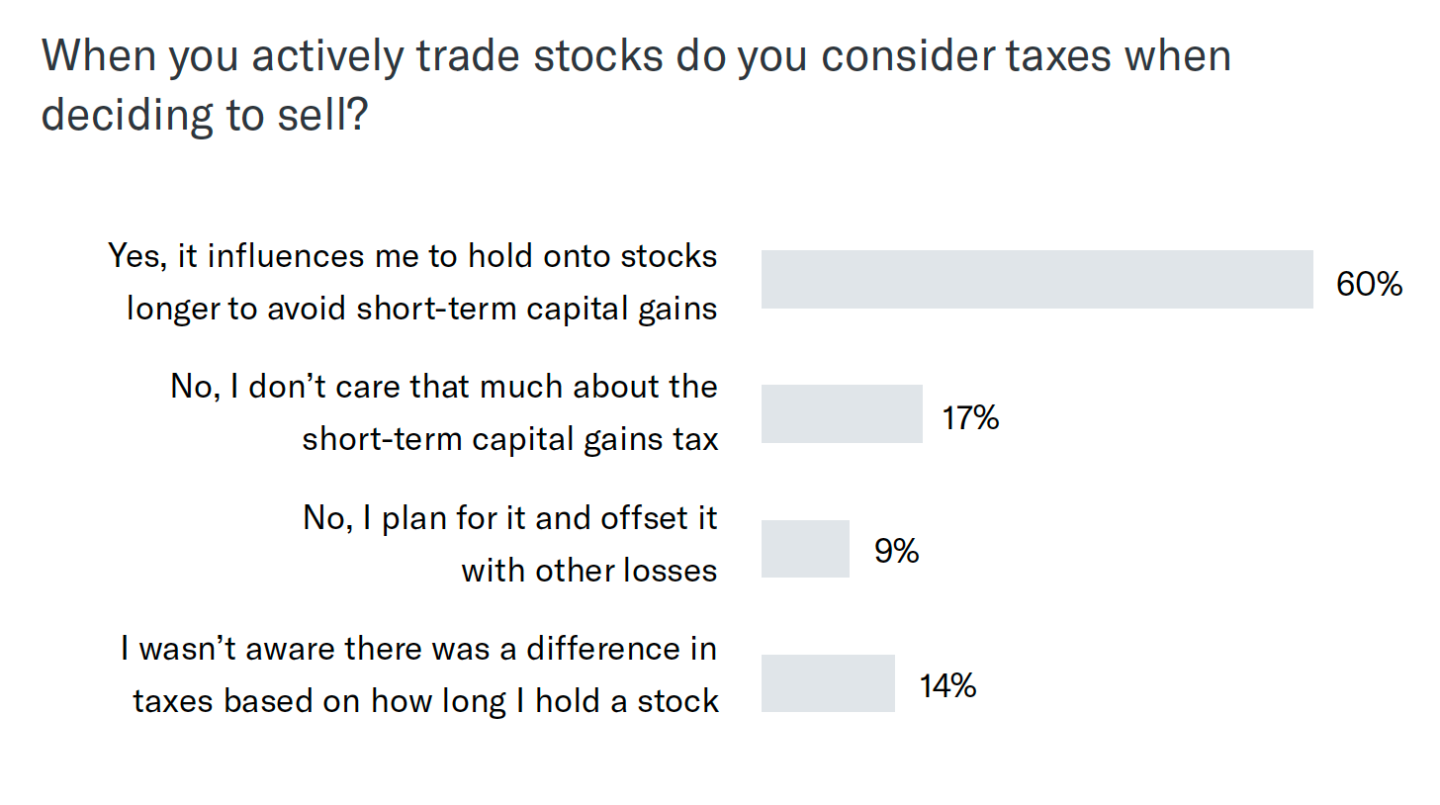Click the 14% bar at the bottom
The width and height of the screenshot is (1440, 805).
click(x=827, y=684)
